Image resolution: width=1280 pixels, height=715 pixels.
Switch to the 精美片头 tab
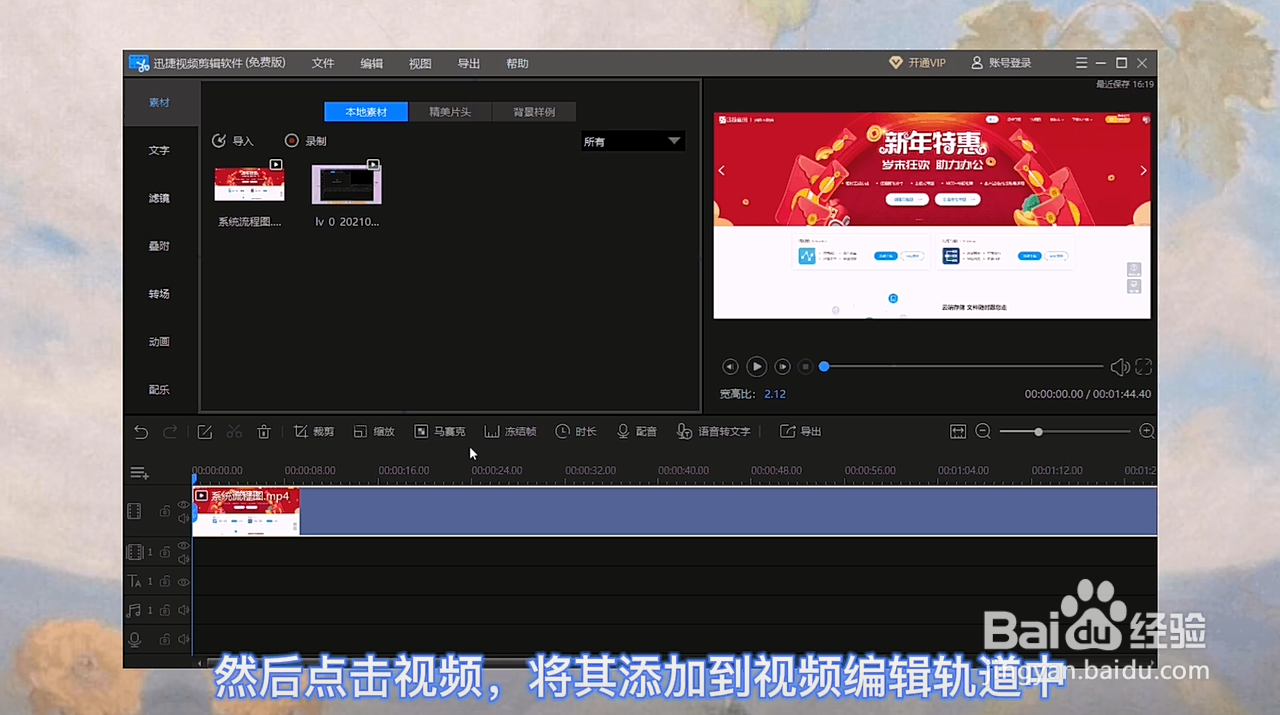[x=449, y=111]
